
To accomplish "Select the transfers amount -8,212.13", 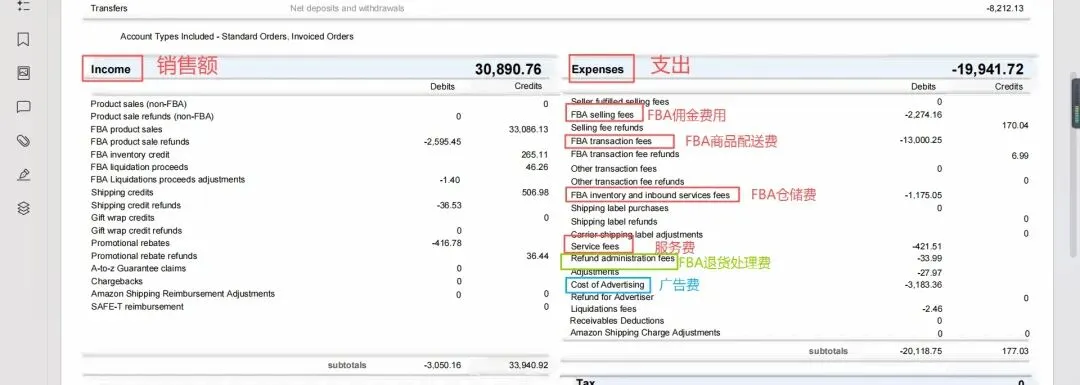I will [1005, 9].
